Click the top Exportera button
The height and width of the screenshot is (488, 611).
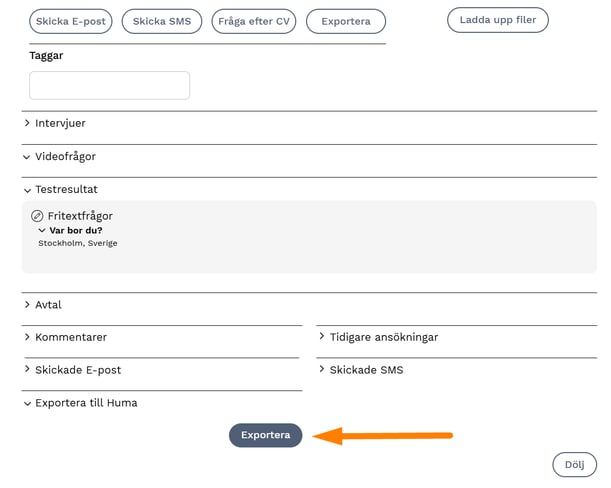(346, 21)
